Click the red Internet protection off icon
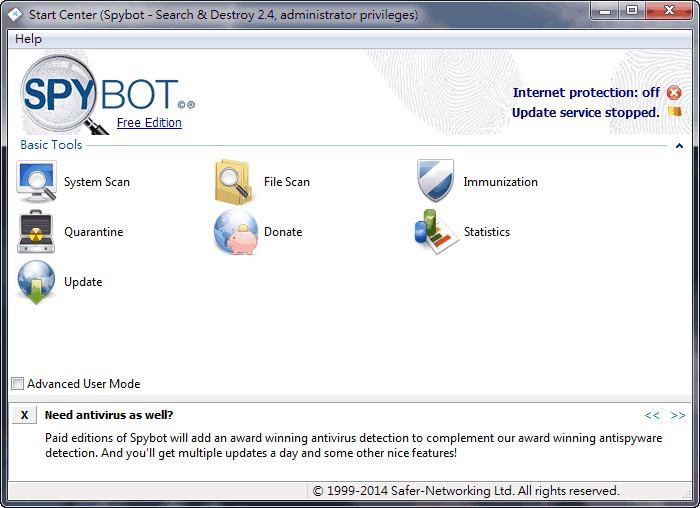Image resolution: width=700 pixels, height=508 pixels. pos(674,93)
